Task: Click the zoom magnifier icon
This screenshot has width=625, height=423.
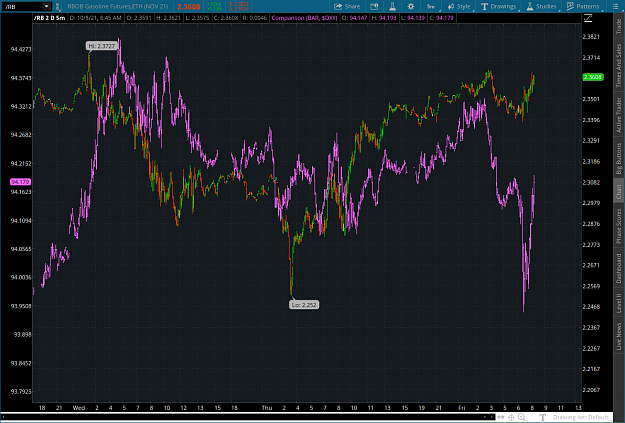Action: pos(521,417)
